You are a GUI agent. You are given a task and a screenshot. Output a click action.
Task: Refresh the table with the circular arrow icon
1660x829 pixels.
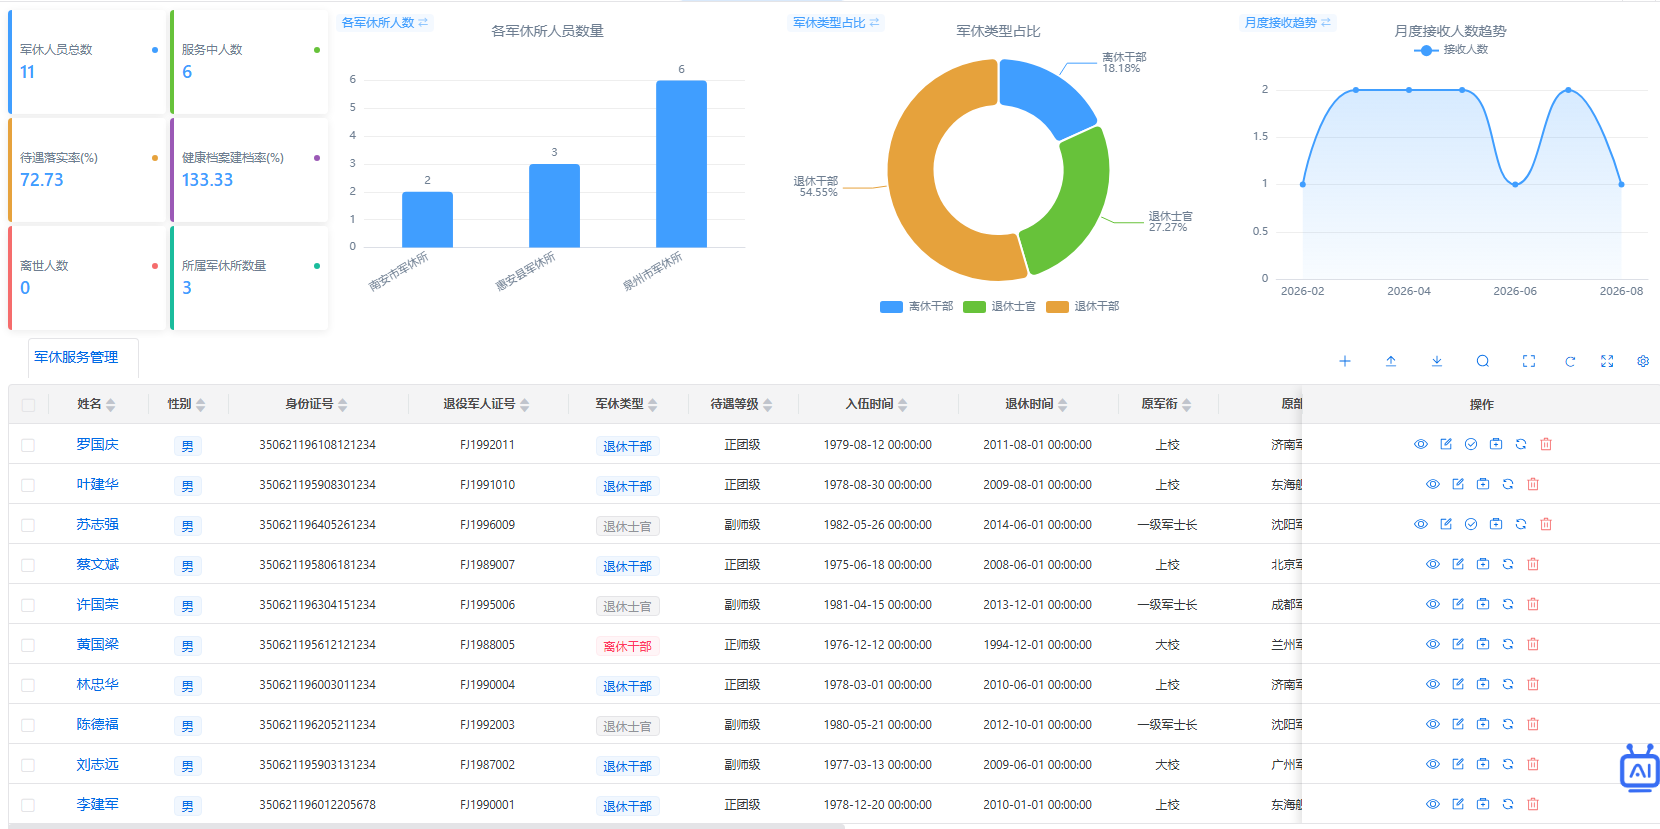coord(1570,361)
